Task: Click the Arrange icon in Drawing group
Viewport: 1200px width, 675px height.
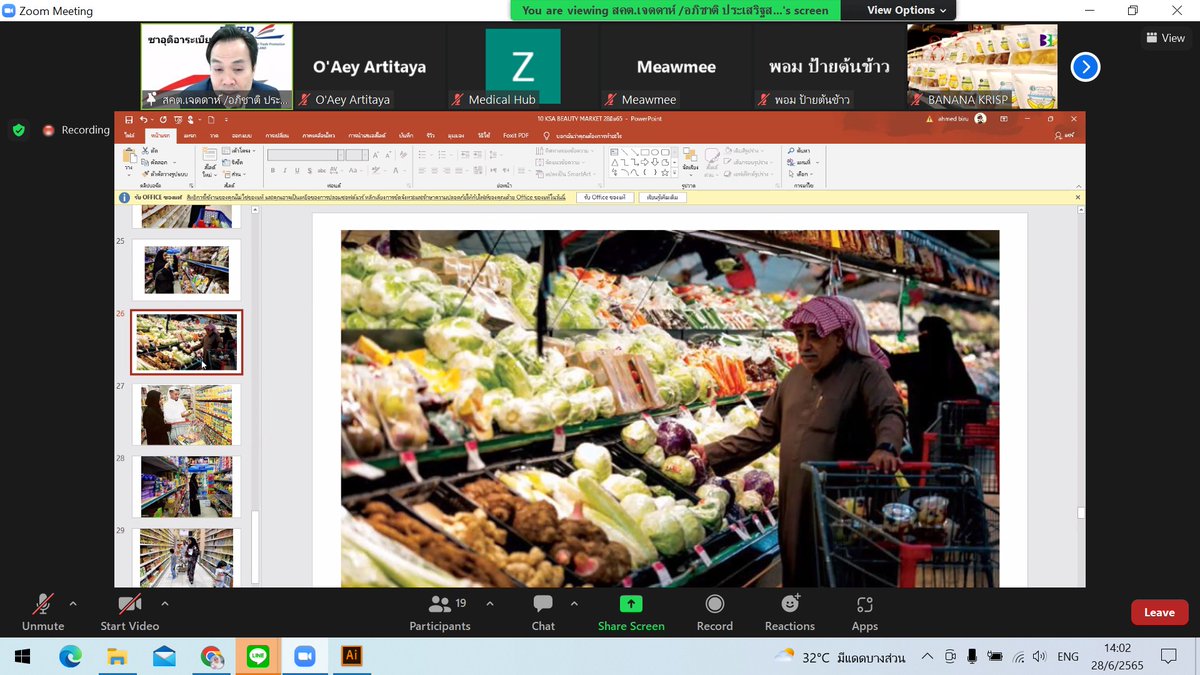Action: [x=690, y=155]
